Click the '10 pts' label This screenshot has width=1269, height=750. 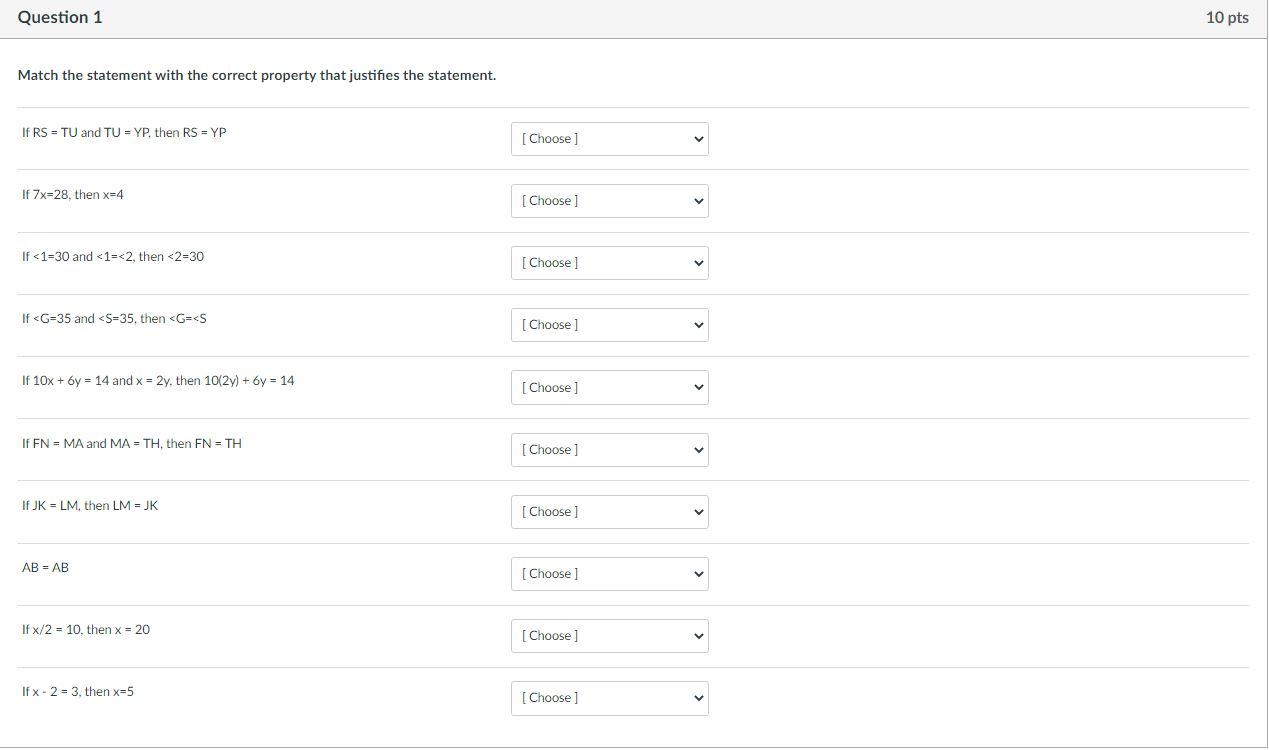click(x=1227, y=17)
